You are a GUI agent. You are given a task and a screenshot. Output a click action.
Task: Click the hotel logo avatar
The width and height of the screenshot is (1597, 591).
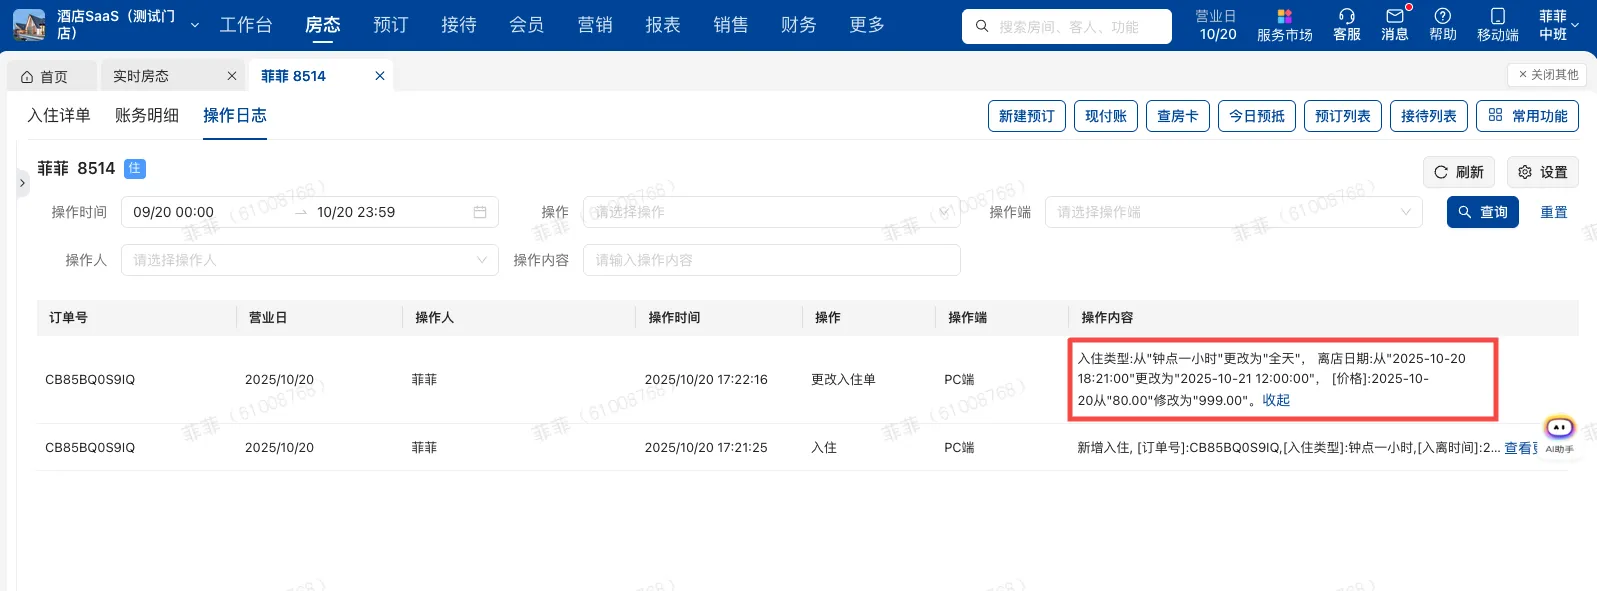click(29, 25)
